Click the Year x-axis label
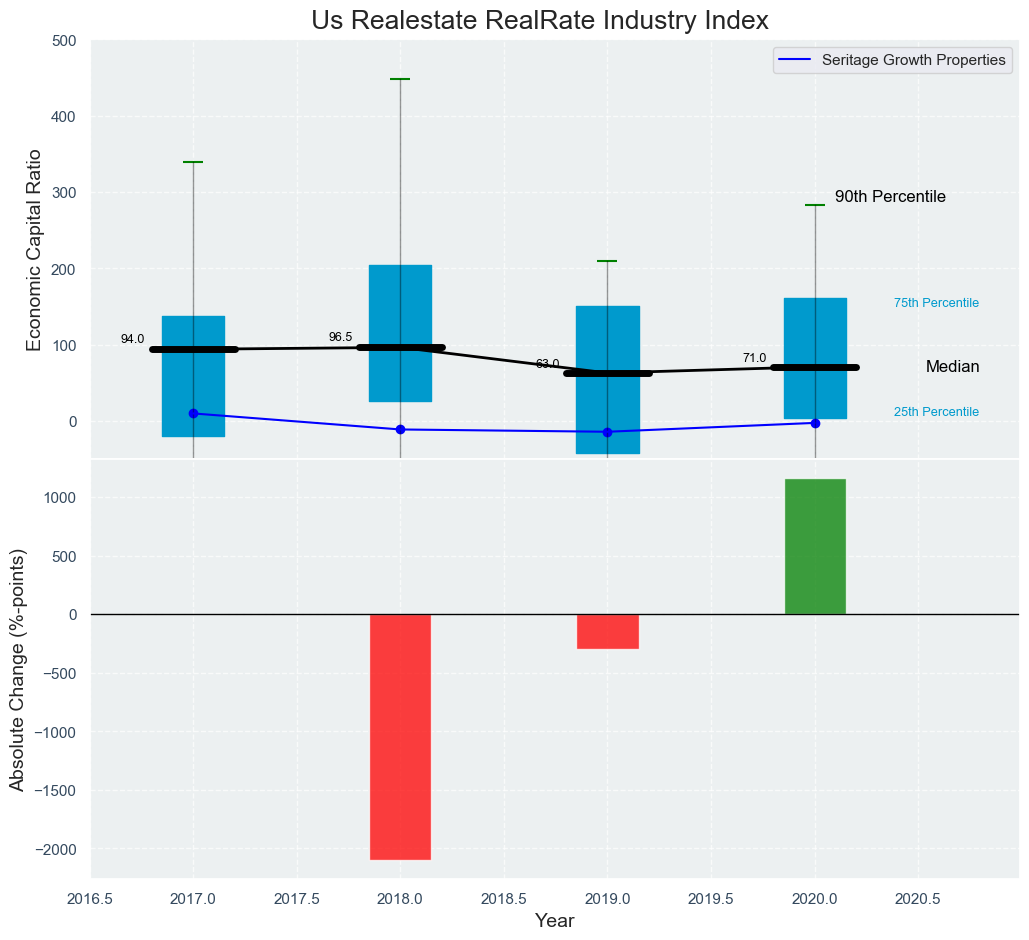1029x940 pixels. tap(554, 921)
